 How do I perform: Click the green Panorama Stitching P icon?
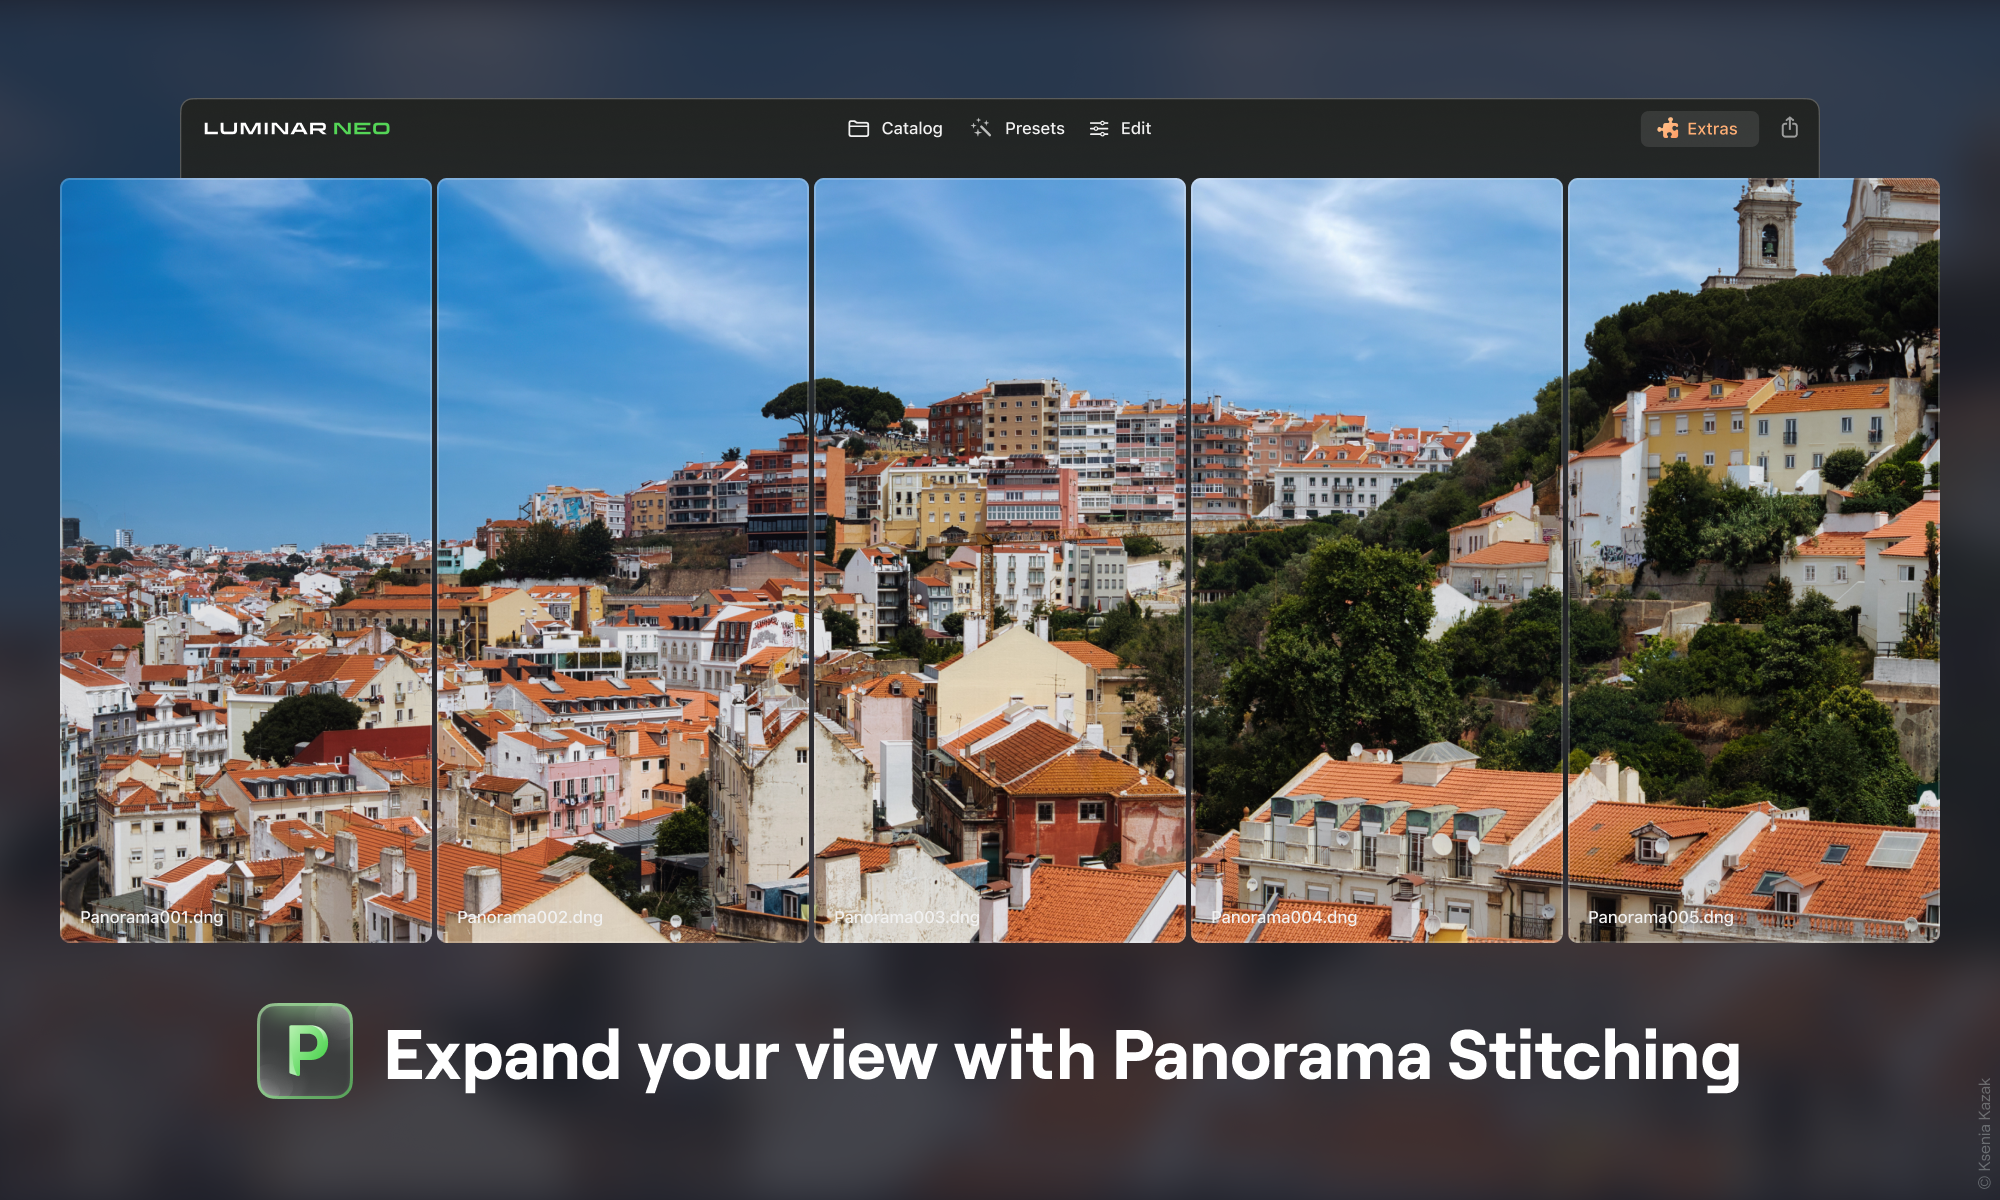coord(305,1051)
